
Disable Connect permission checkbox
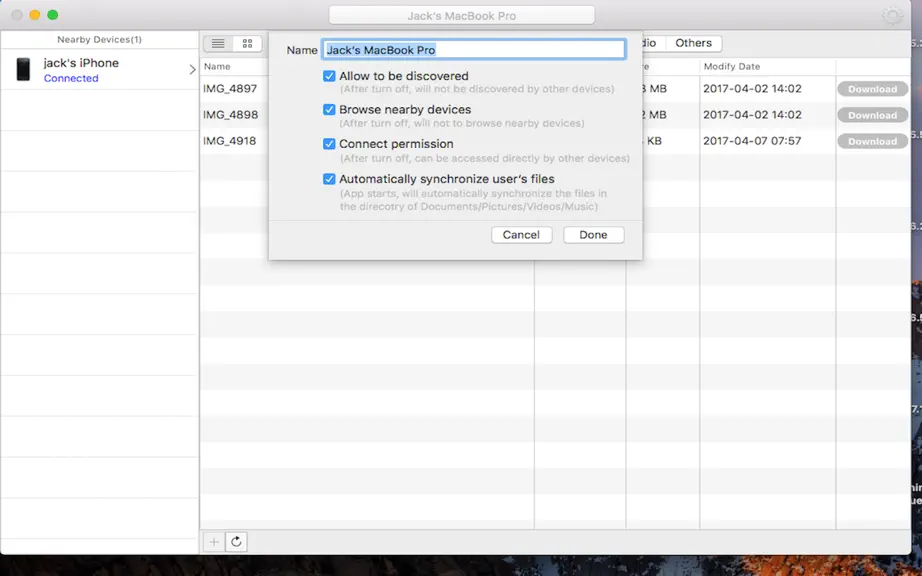[x=329, y=143]
